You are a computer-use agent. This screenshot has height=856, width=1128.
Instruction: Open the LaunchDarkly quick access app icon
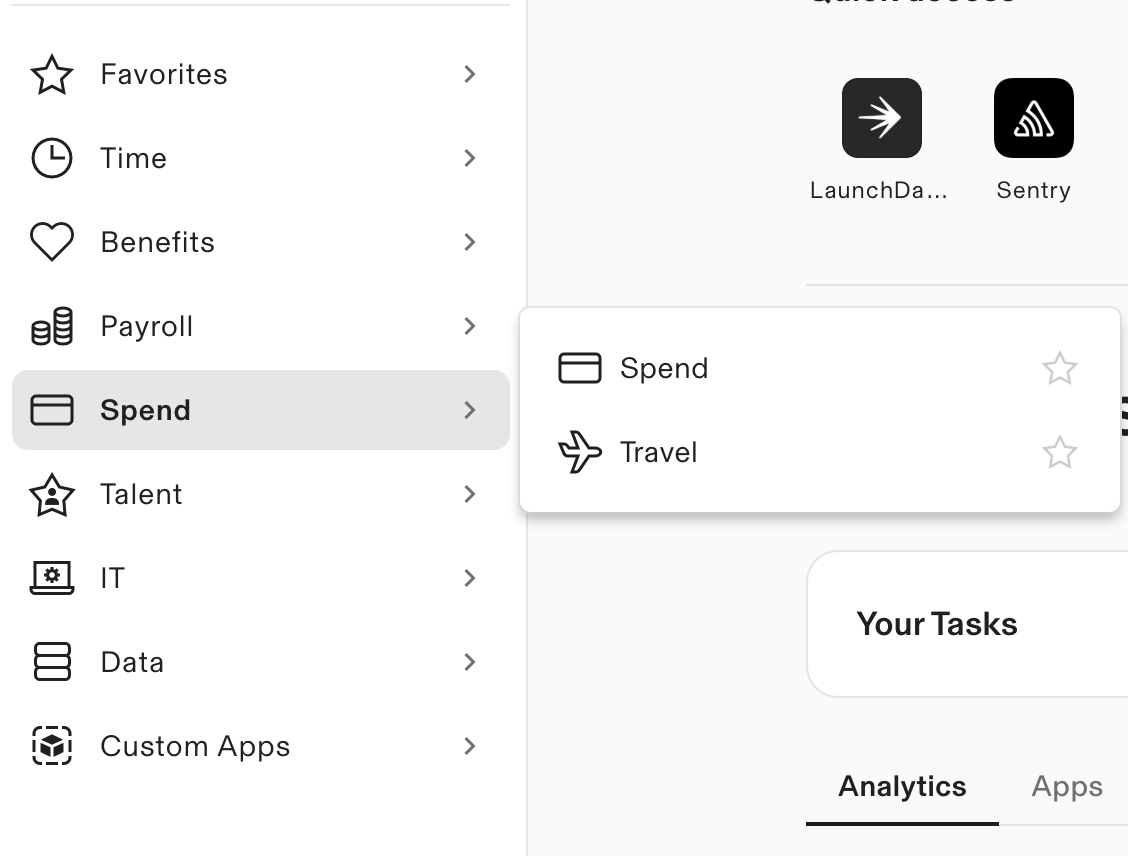coord(881,118)
